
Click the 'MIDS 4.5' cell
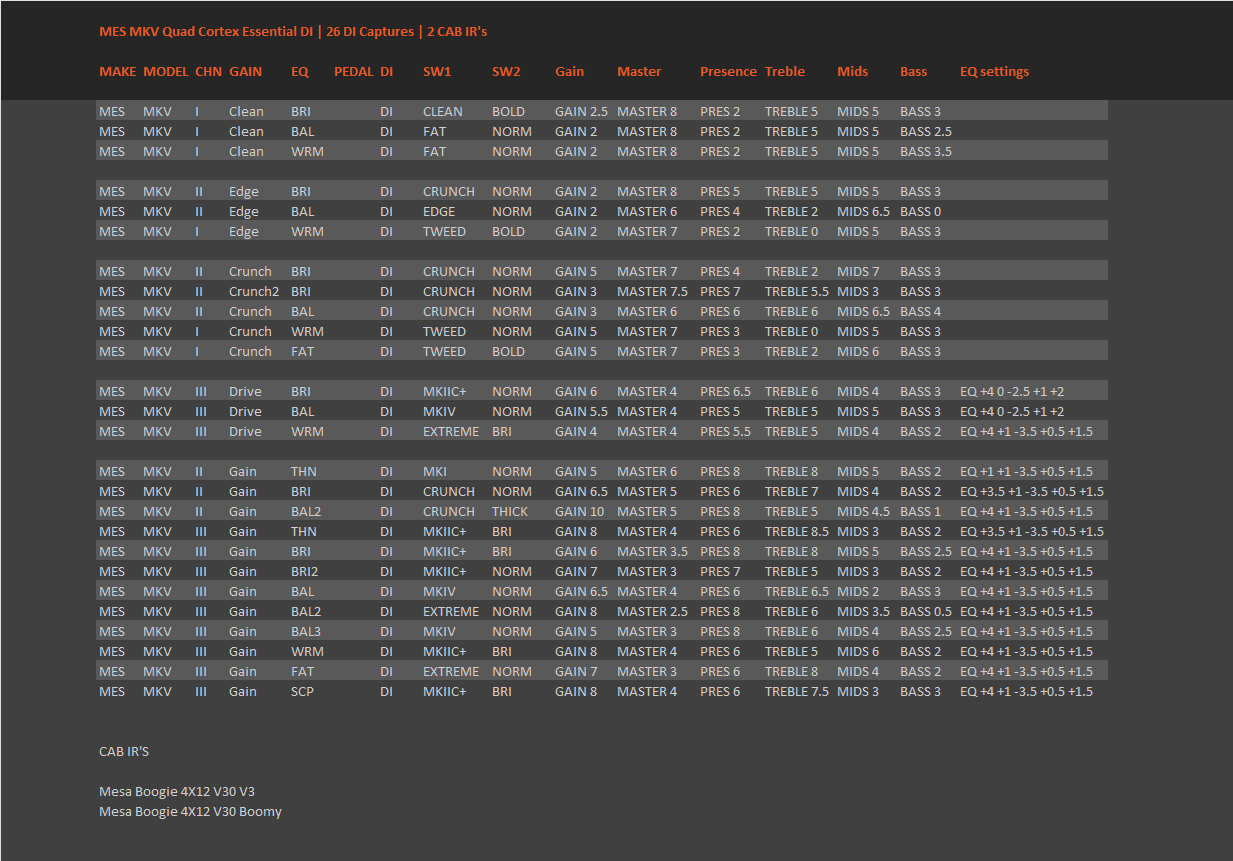click(x=863, y=512)
